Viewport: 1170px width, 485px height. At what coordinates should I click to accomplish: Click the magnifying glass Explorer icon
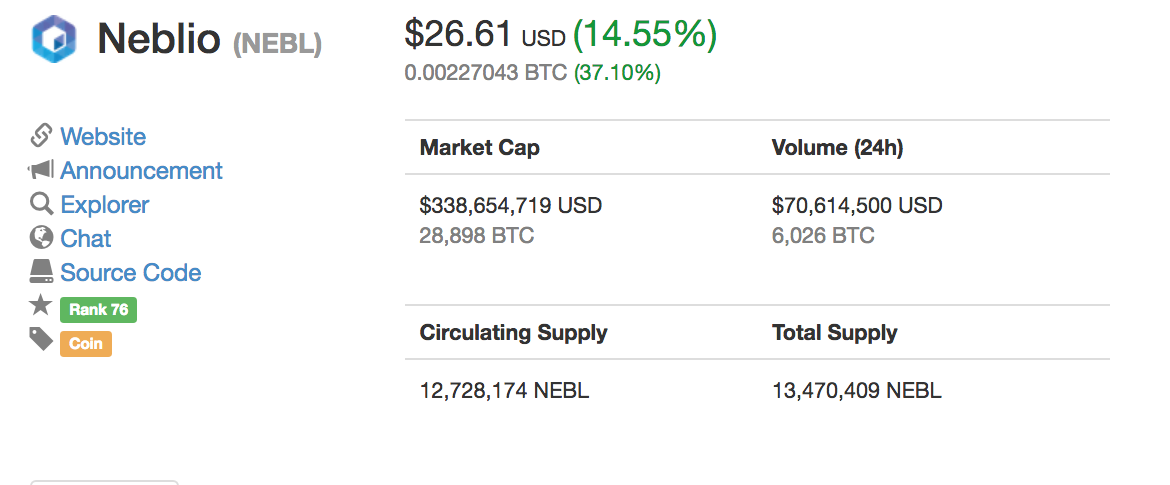click(41, 204)
